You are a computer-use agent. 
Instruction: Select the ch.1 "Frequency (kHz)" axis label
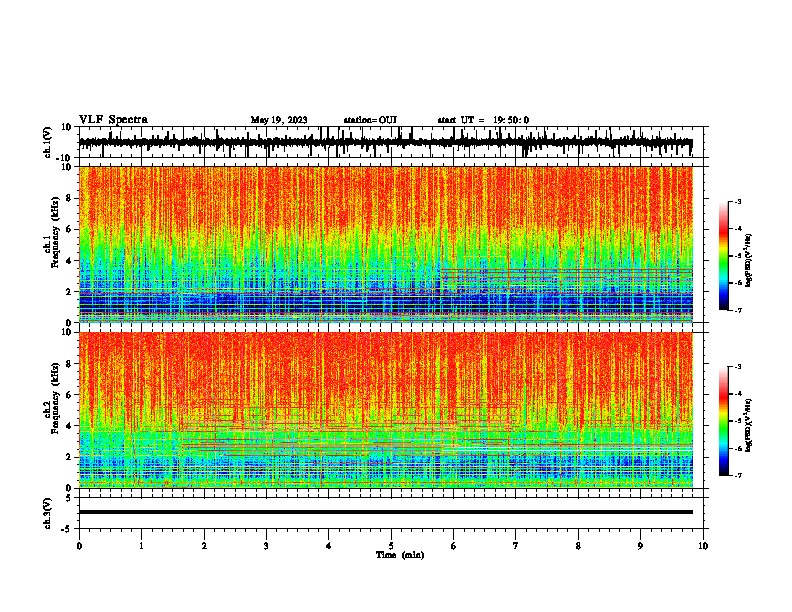[55, 232]
